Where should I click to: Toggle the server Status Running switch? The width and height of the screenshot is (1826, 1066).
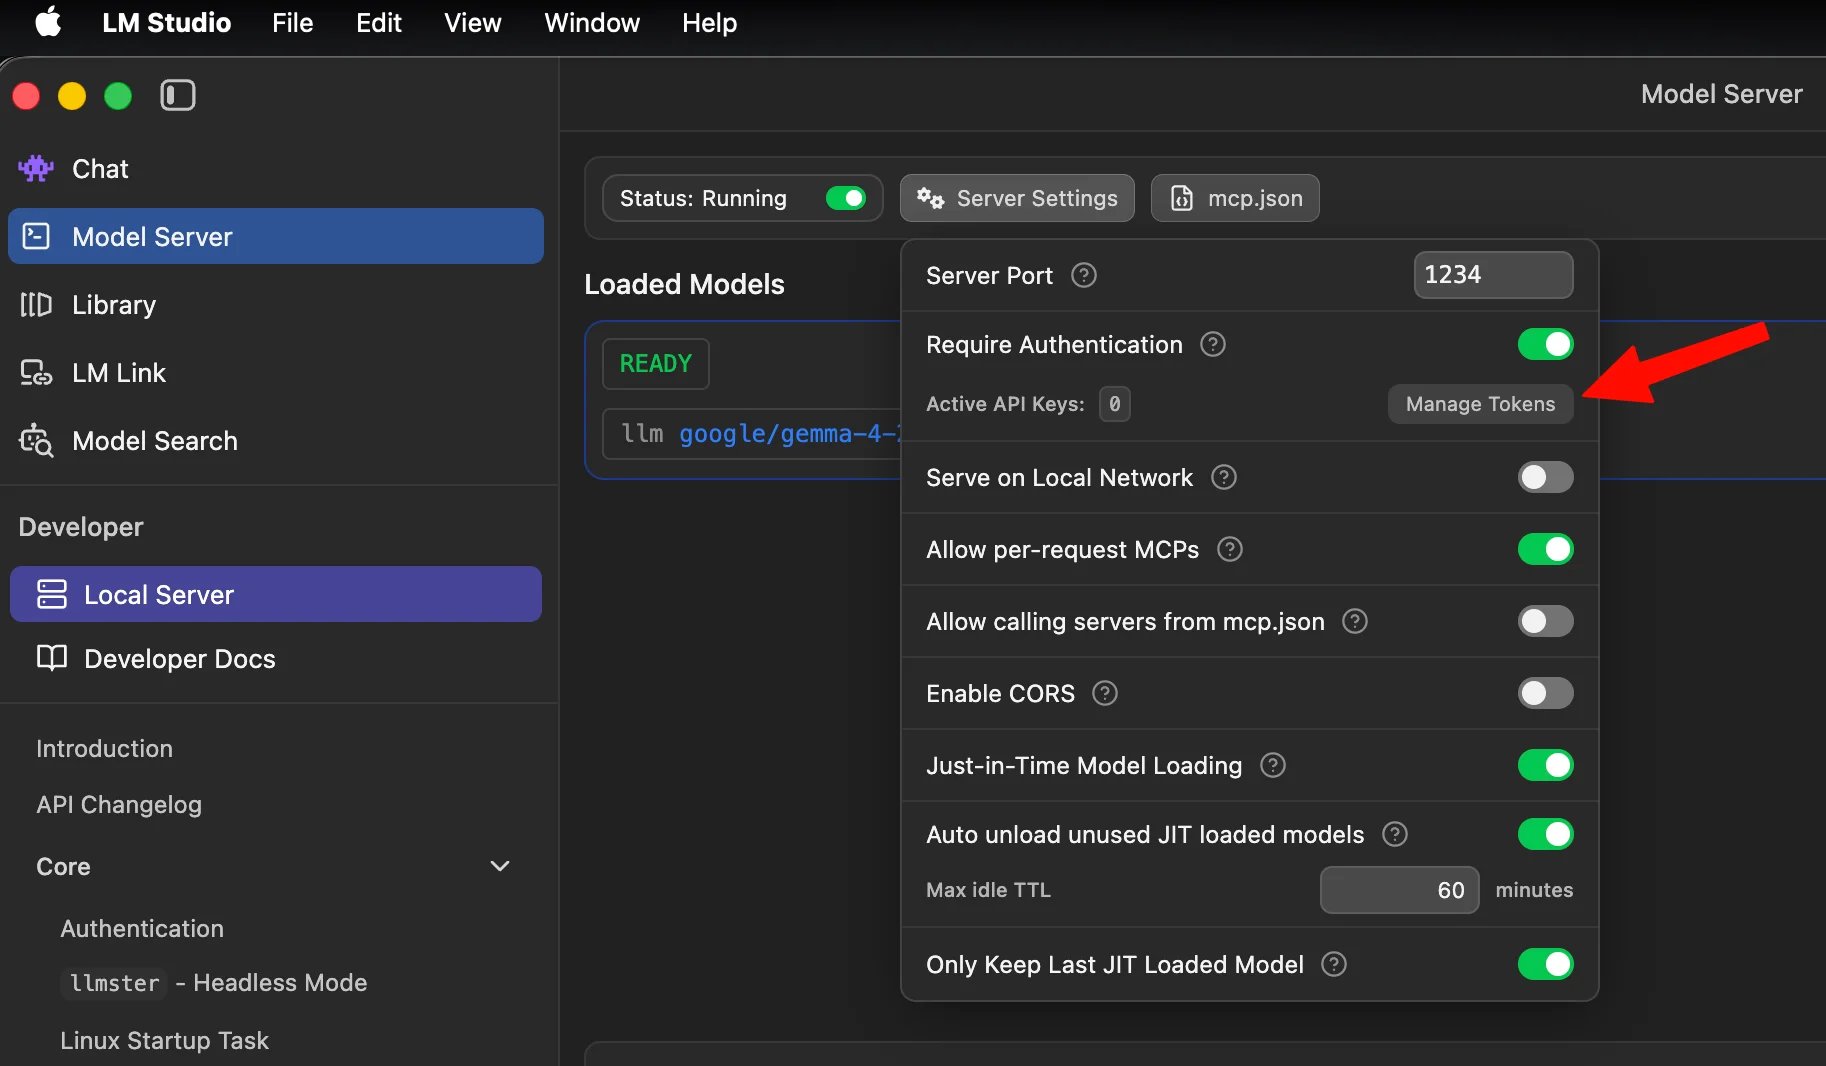point(846,198)
